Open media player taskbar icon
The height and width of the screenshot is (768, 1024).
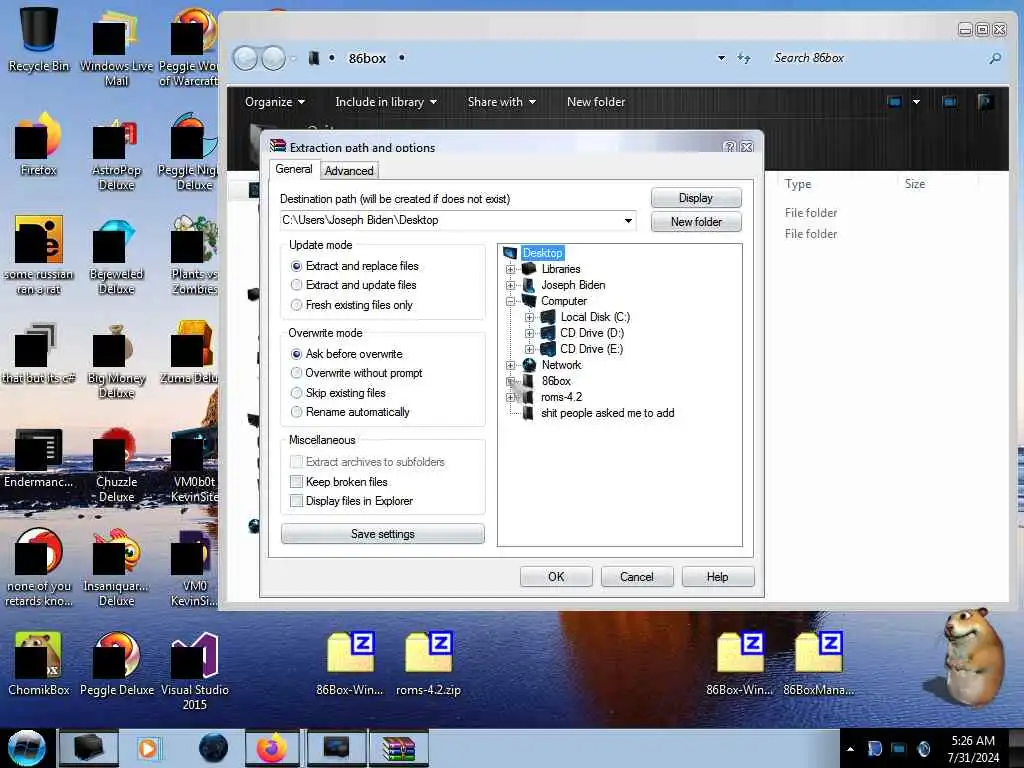pyautogui.click(x=148, y=748)
